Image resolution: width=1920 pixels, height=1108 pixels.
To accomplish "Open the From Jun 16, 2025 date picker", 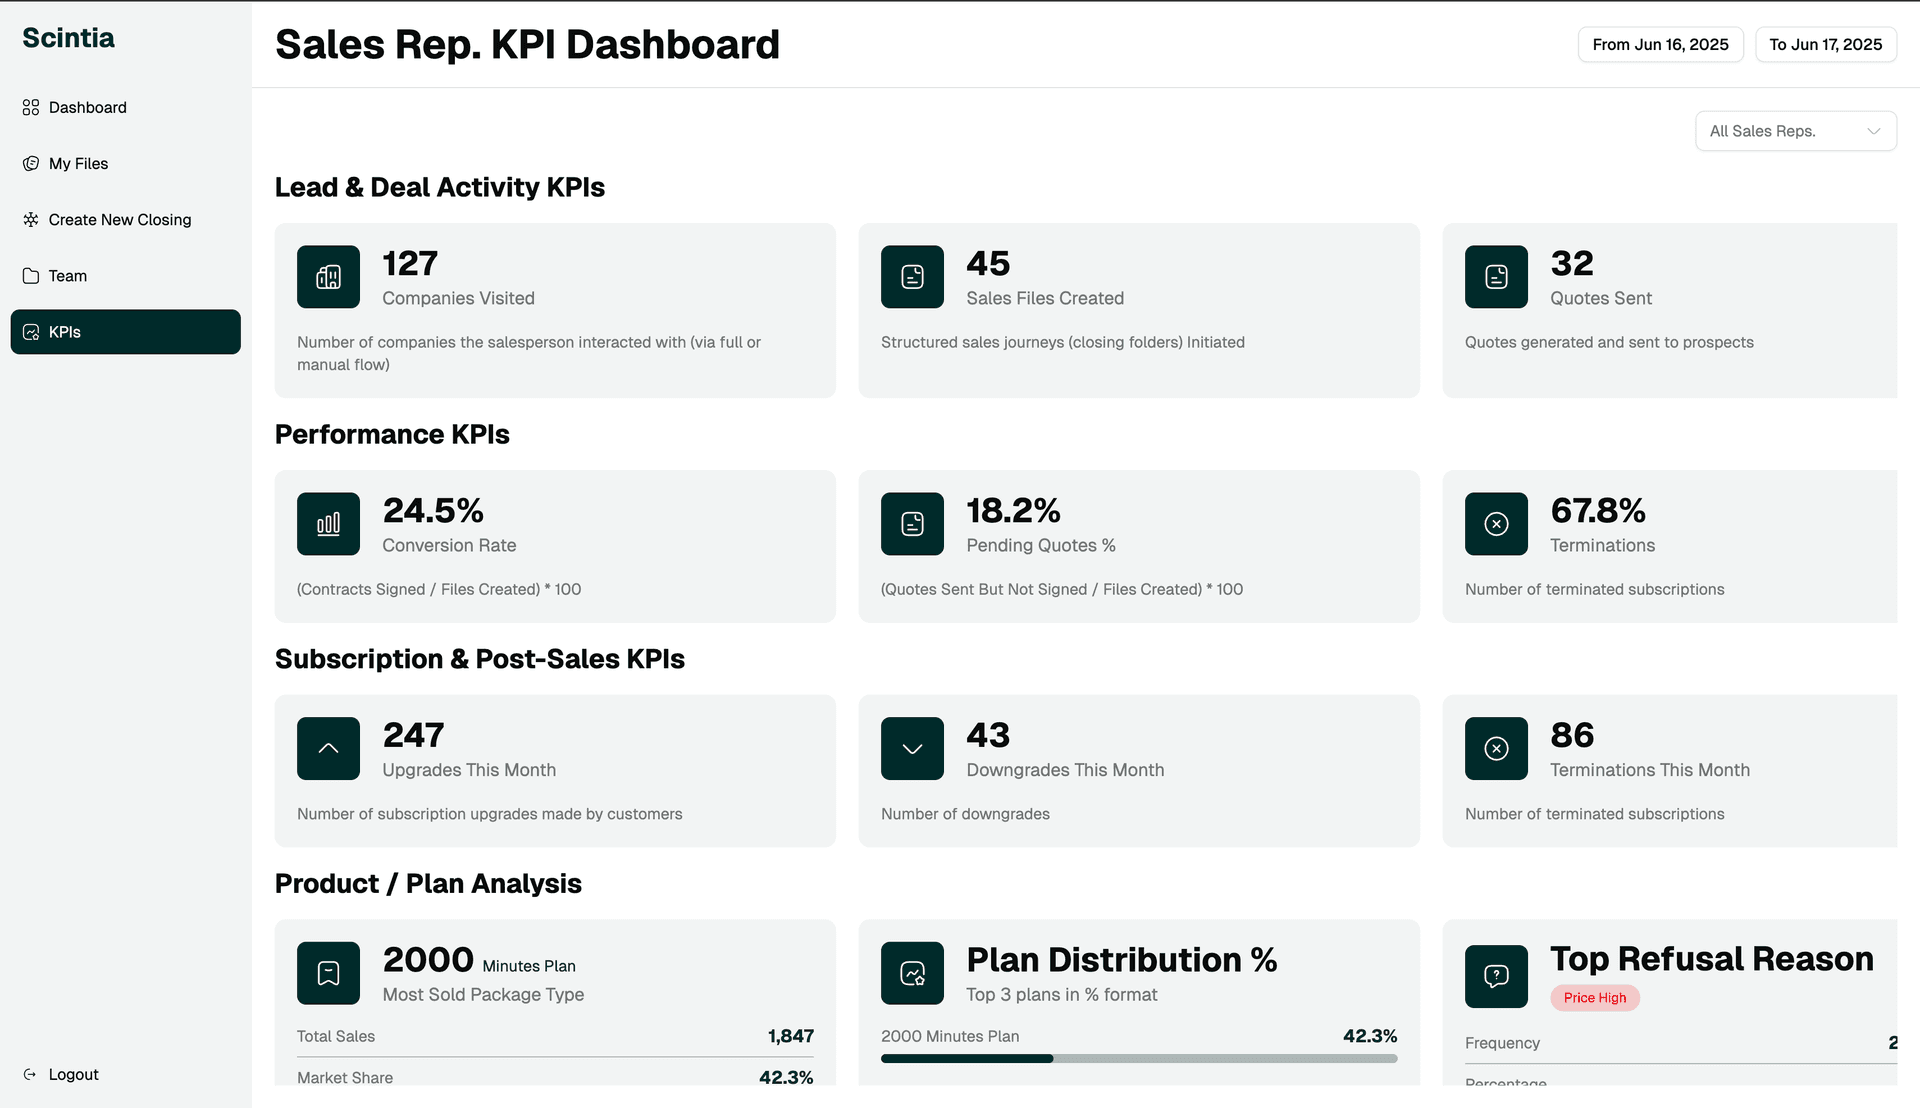I will click(1660, 45).
